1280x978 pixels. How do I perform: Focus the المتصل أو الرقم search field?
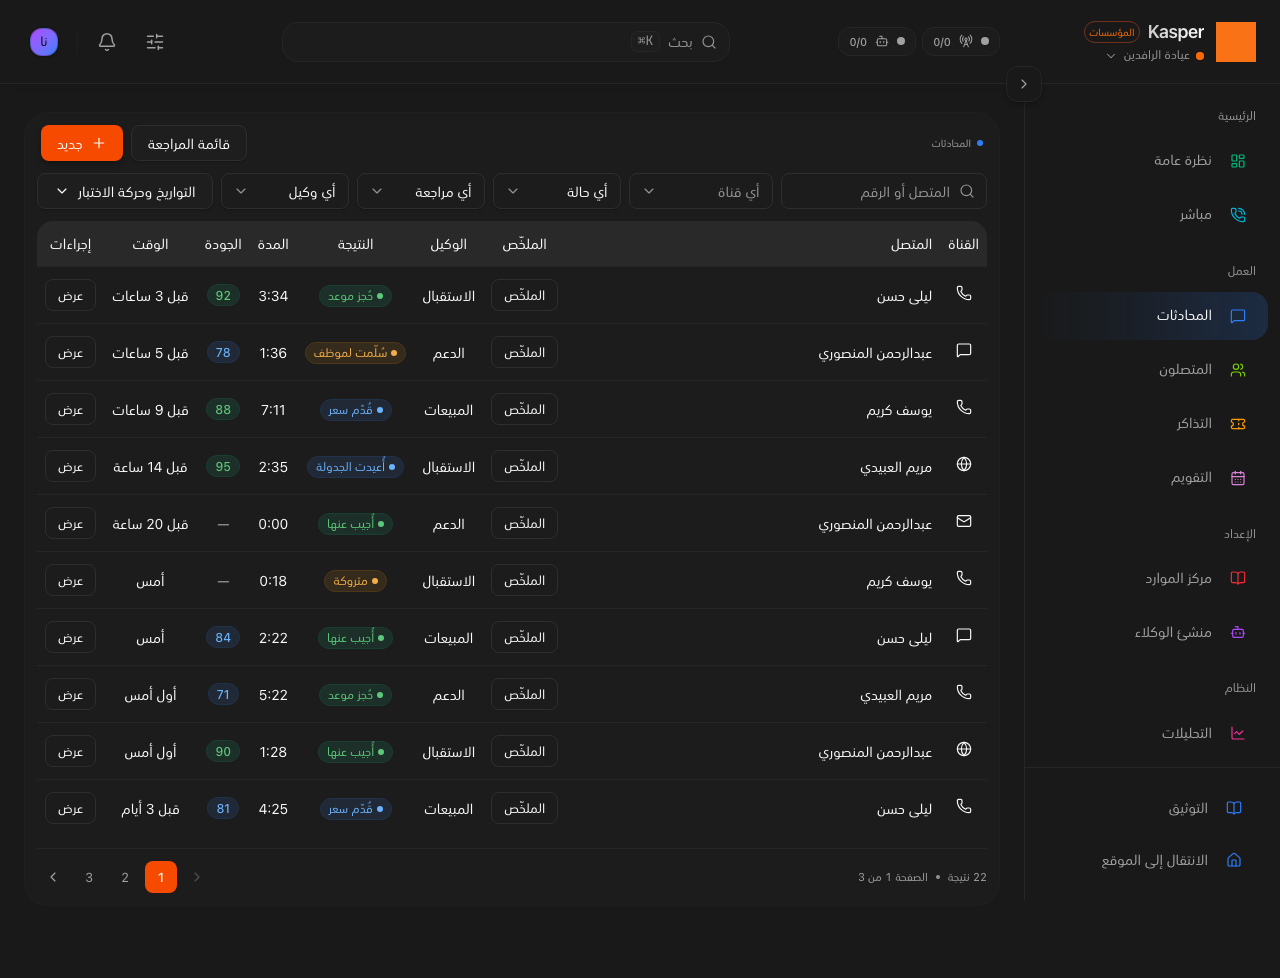pos(884,191)
